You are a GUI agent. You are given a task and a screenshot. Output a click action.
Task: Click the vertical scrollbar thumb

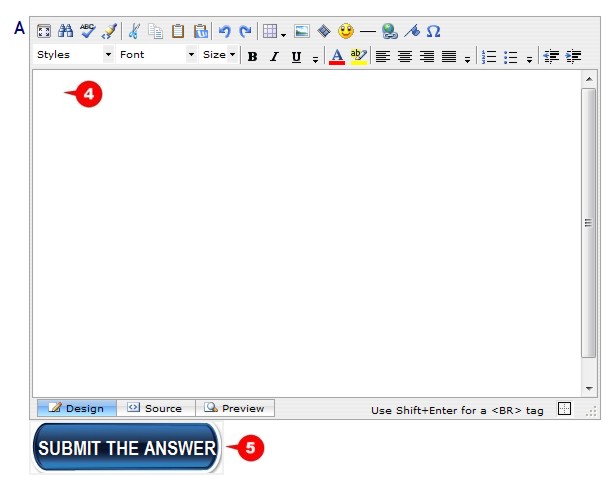(589, 223)
